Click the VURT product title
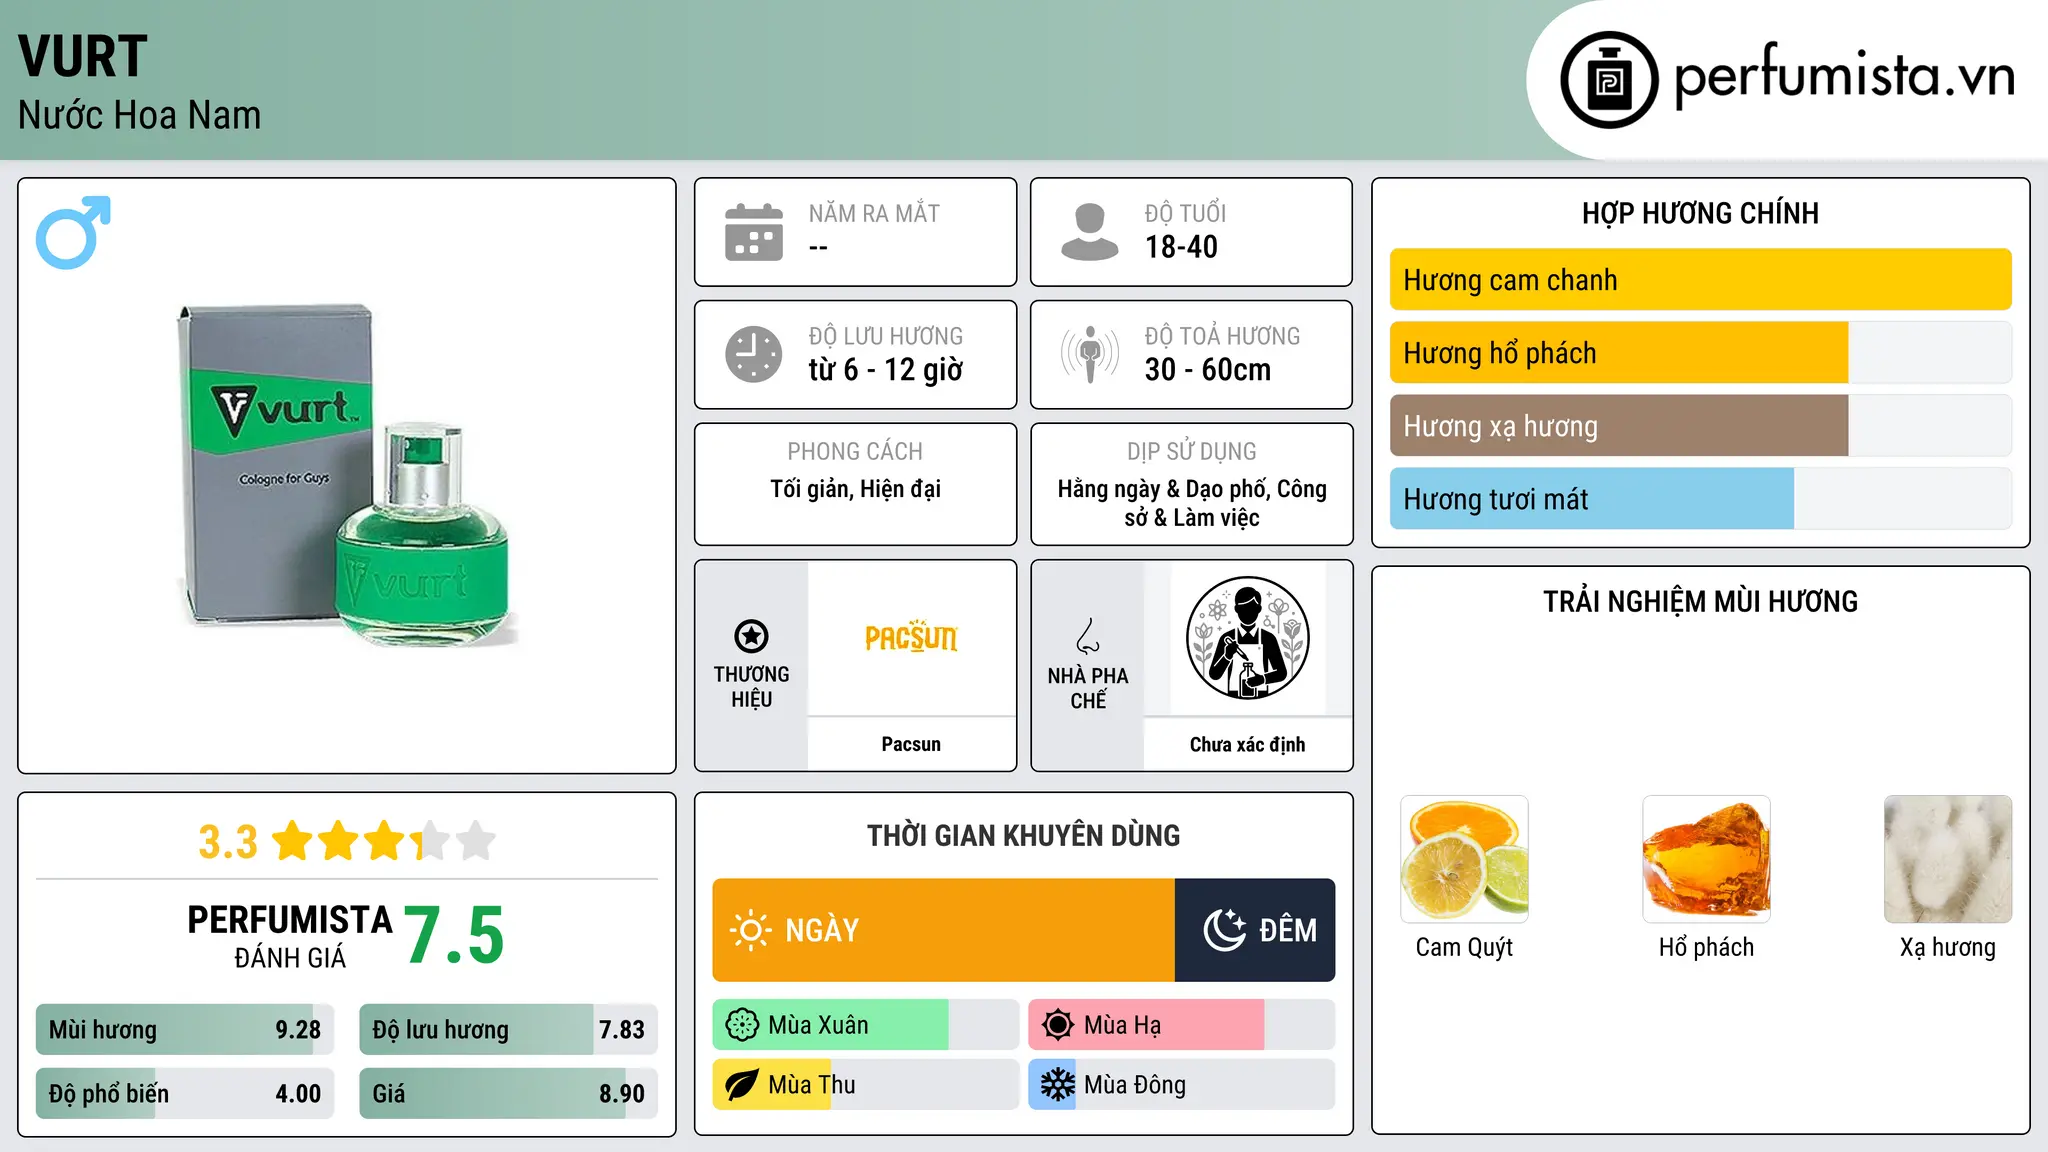The width and height of the screenshot is (2048, 1152). pyautogui.click(x=83, y=56)
